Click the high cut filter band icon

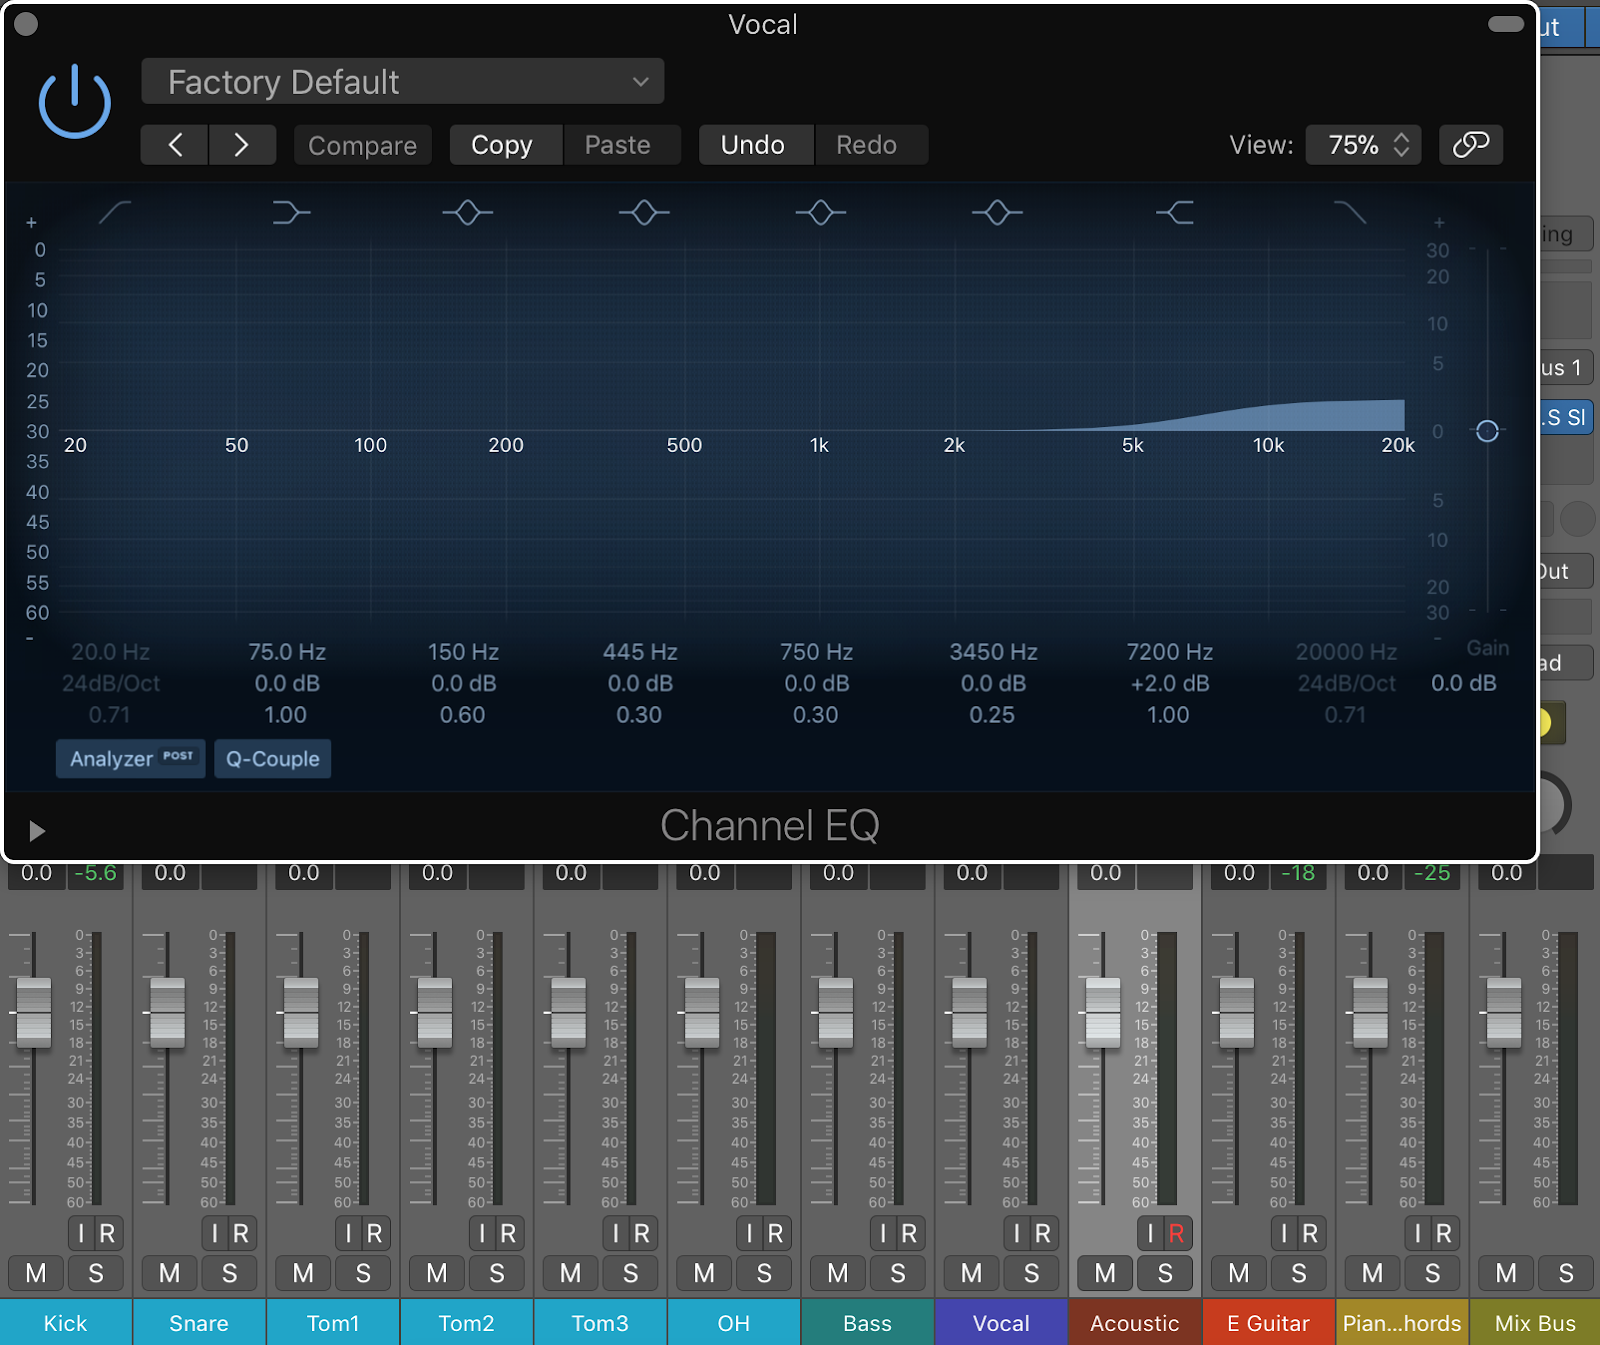tap(1350, 212)
